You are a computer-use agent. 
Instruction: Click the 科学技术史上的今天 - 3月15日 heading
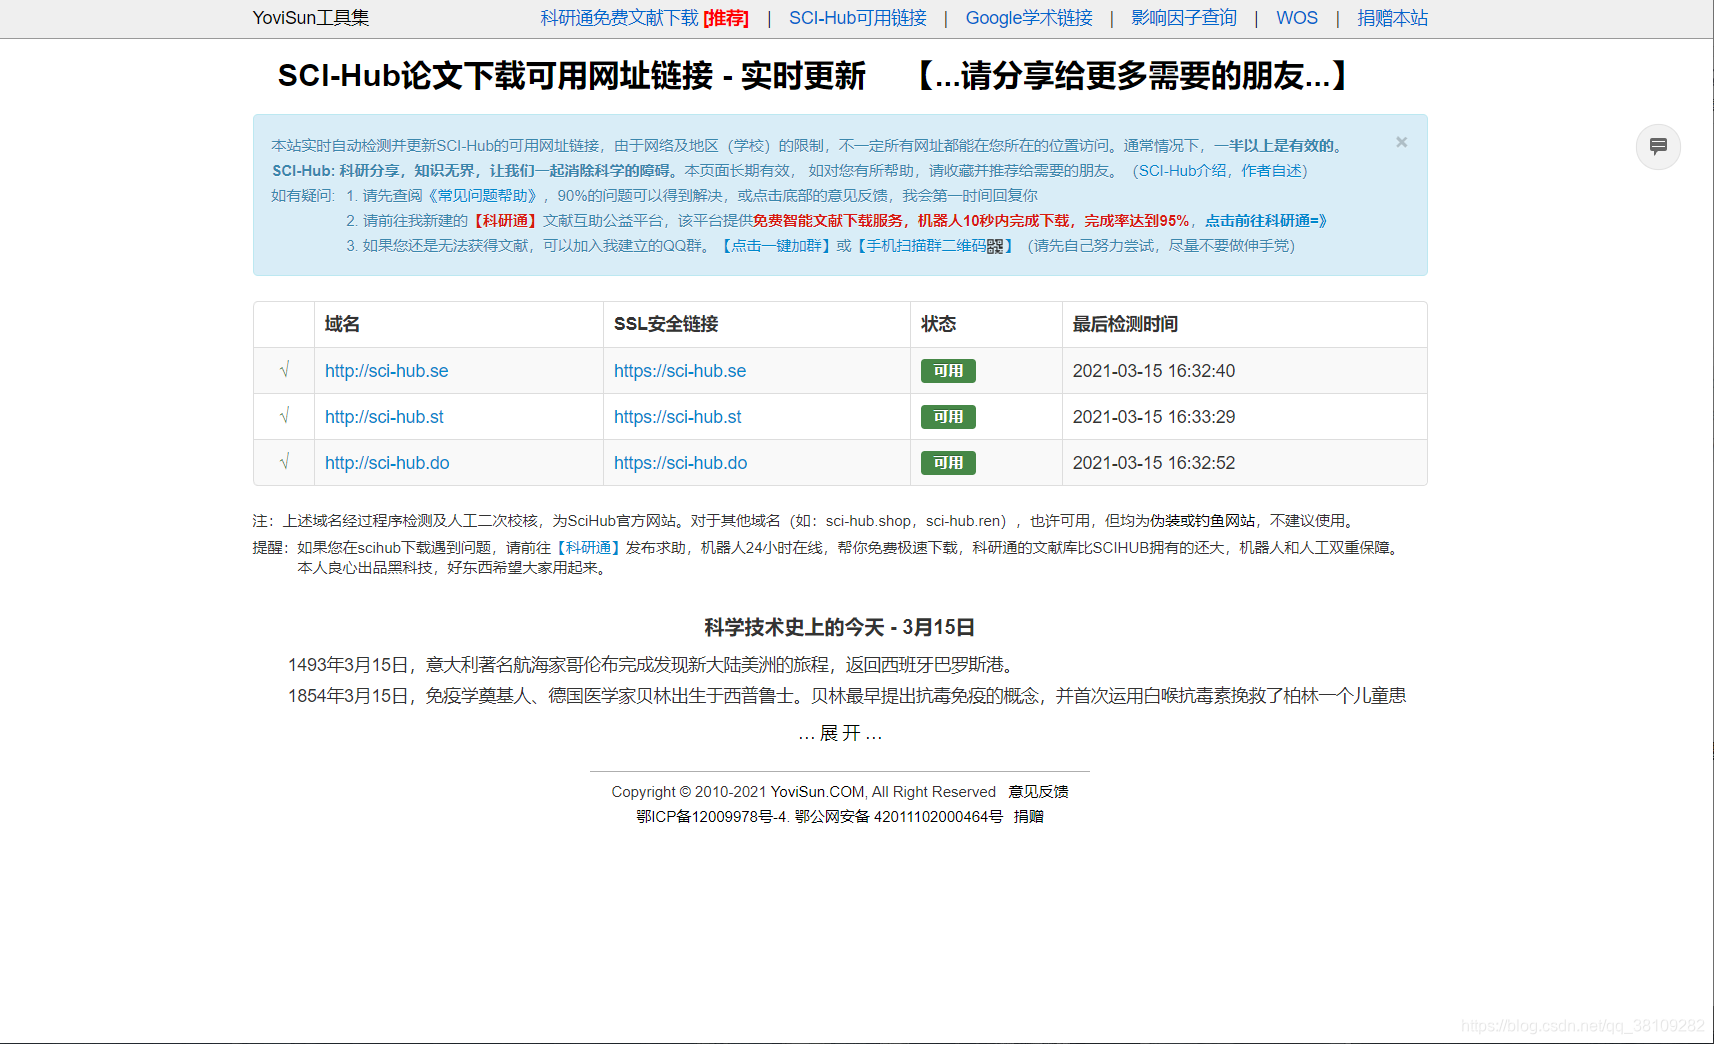pos(840,627)
